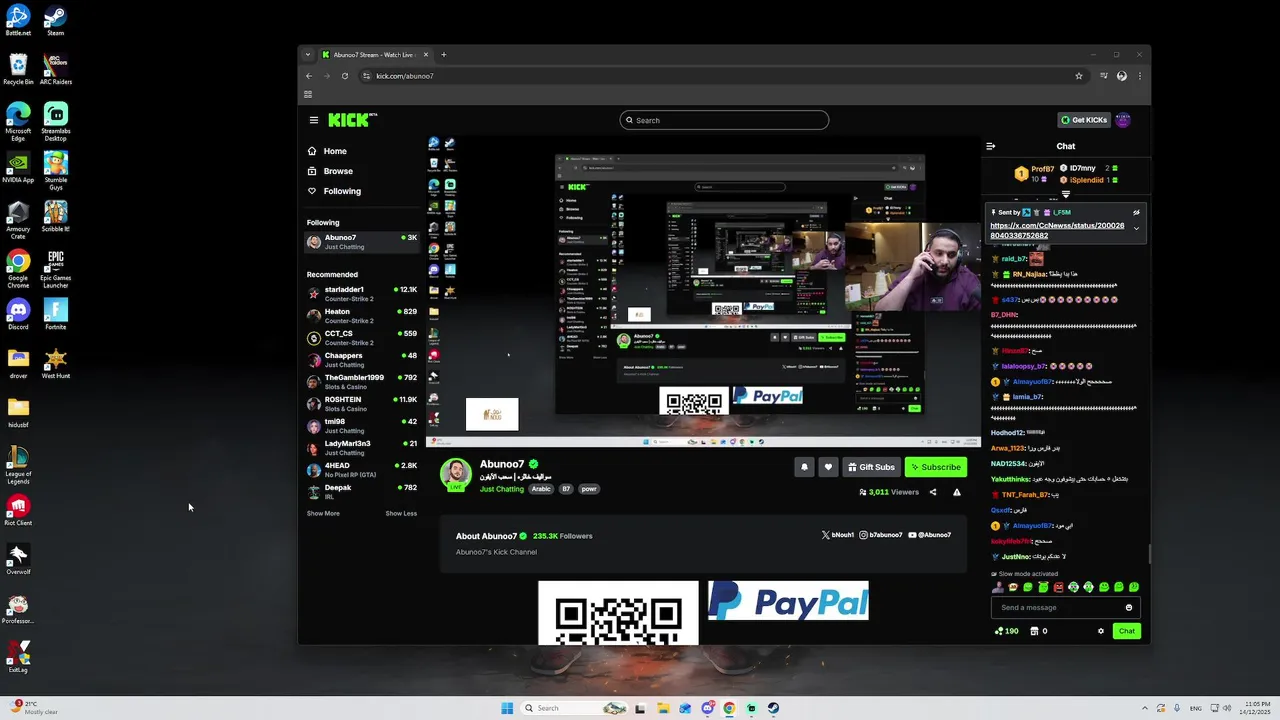Expand the pinned message chevron

click(x=1136, y=229)
